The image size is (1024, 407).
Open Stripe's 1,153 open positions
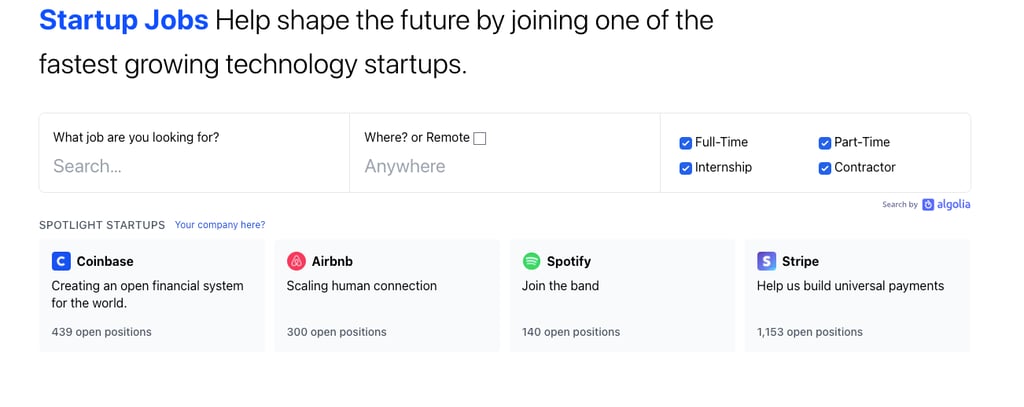[x=810, y=332]
